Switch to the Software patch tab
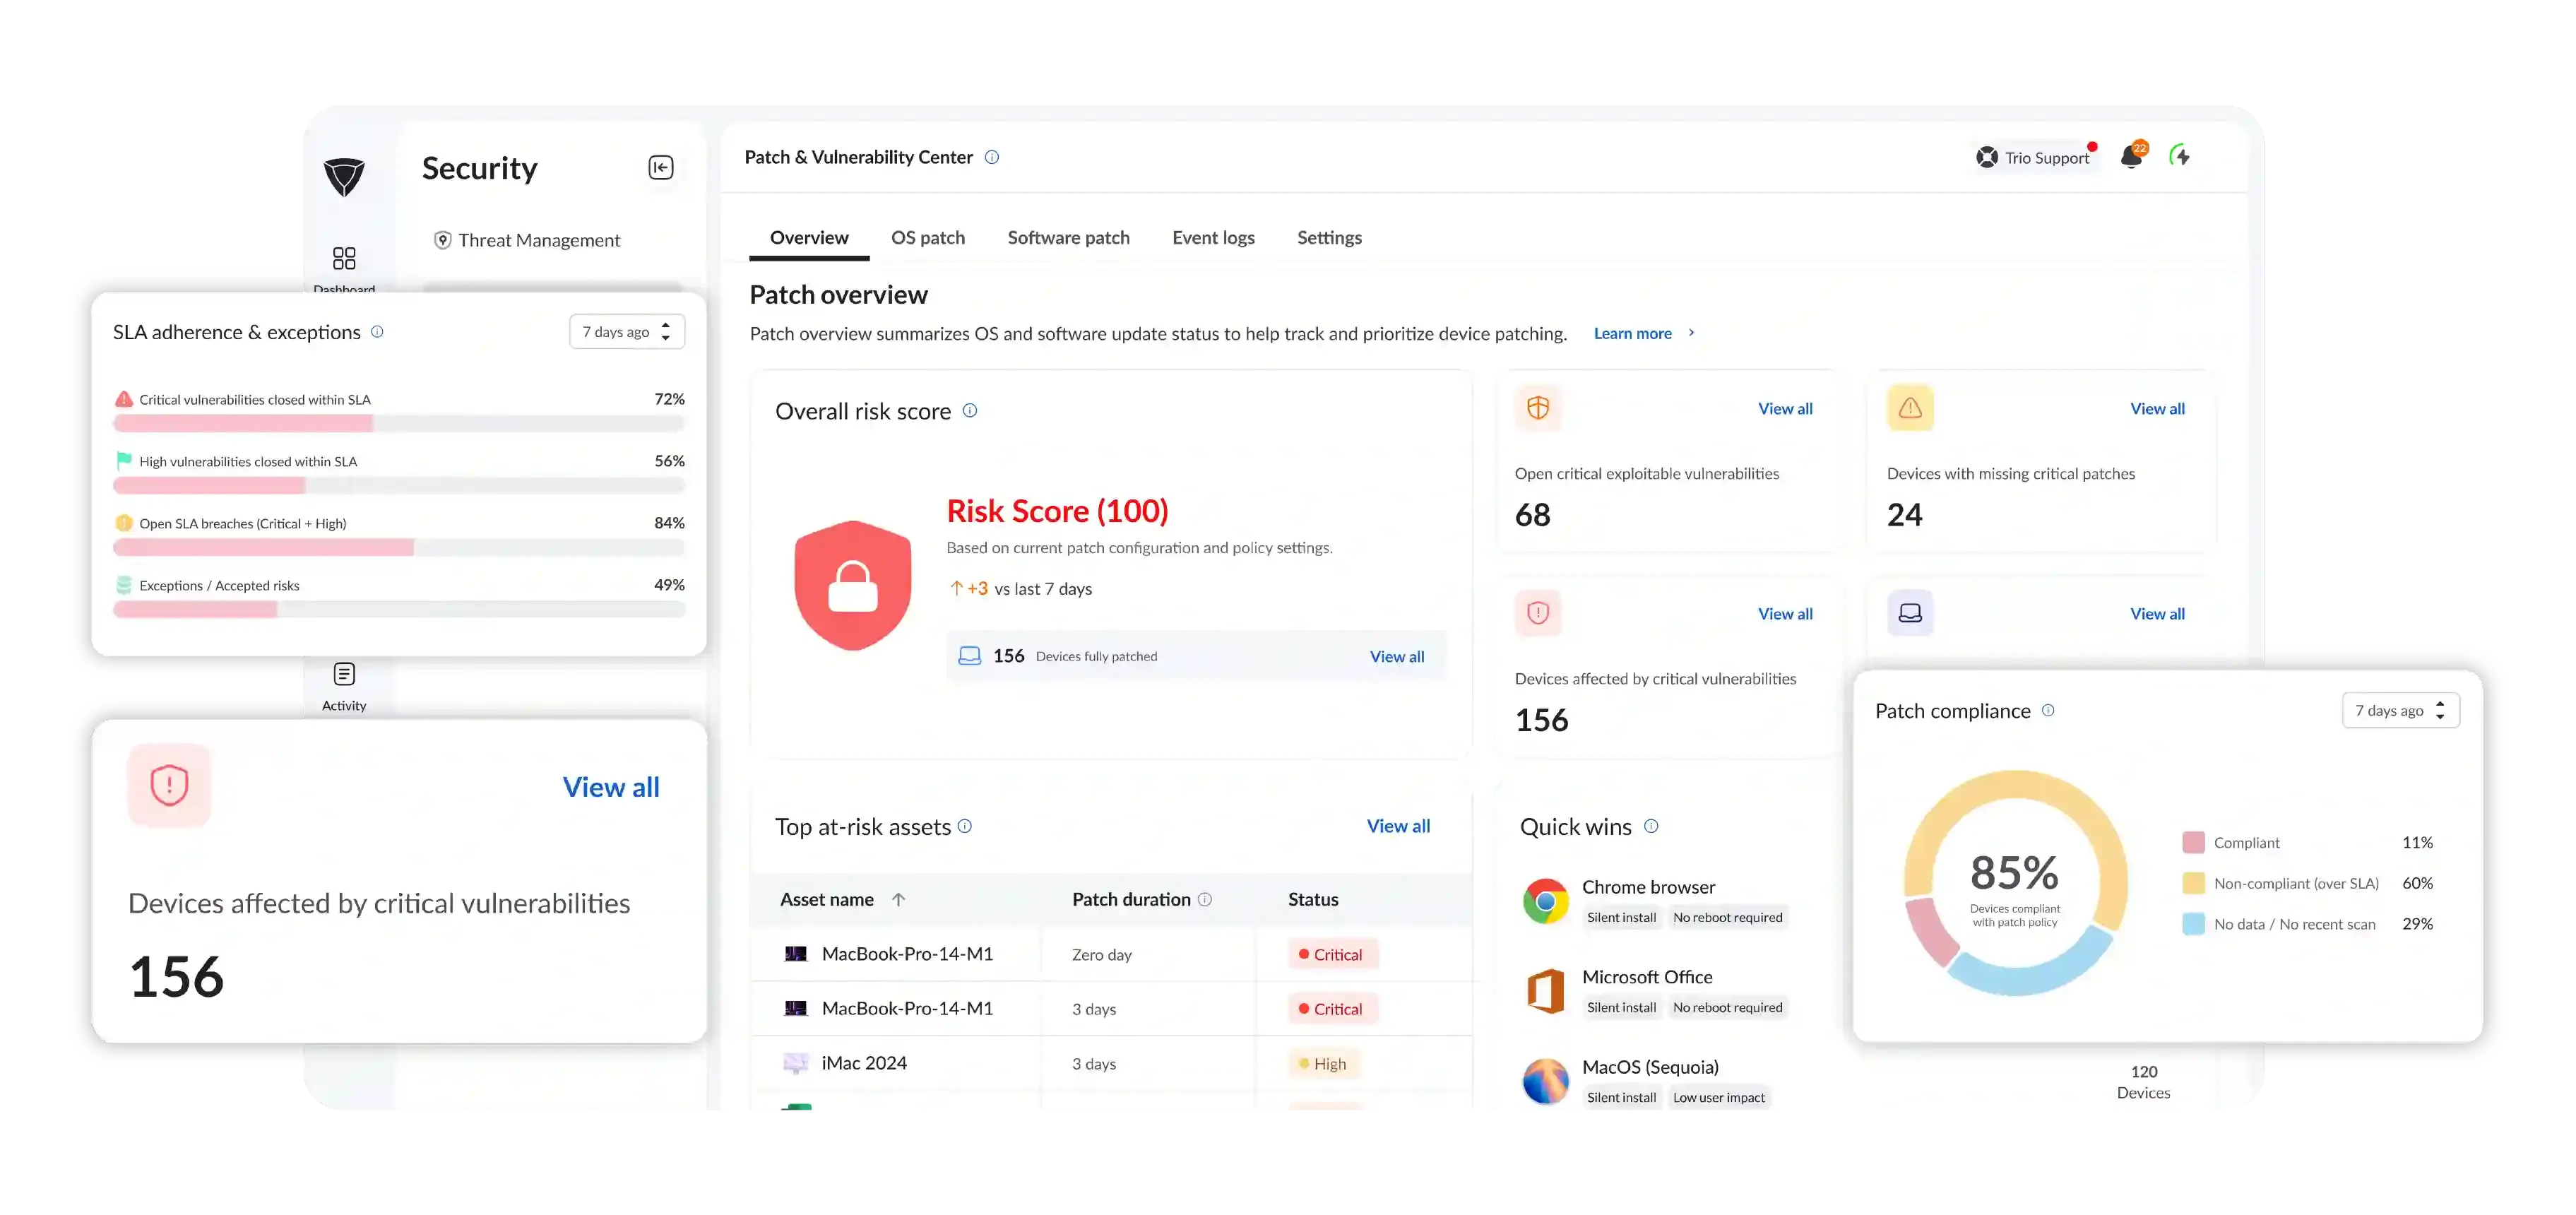Screen dimensions: 2576x1215 tap(1068, 238)
